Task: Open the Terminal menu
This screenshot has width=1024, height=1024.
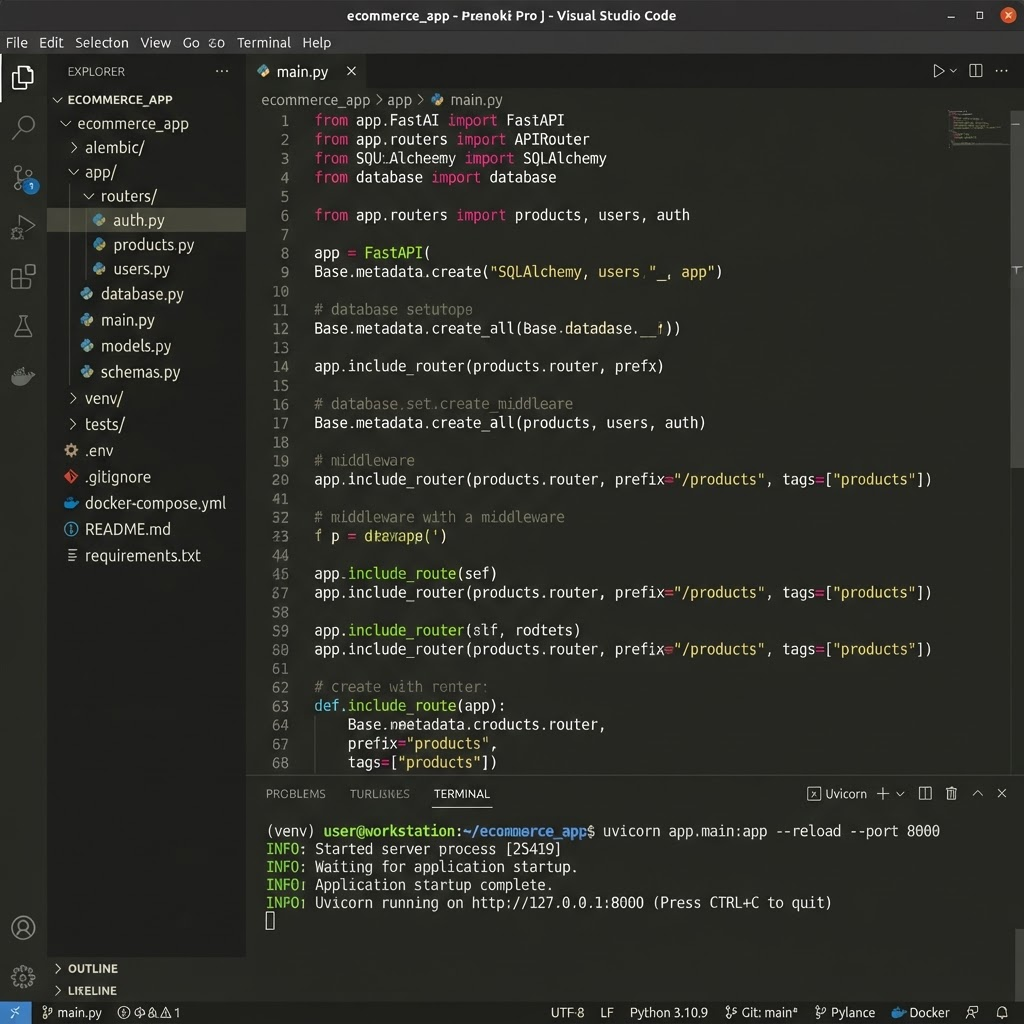Action: (x=263, y=42)
